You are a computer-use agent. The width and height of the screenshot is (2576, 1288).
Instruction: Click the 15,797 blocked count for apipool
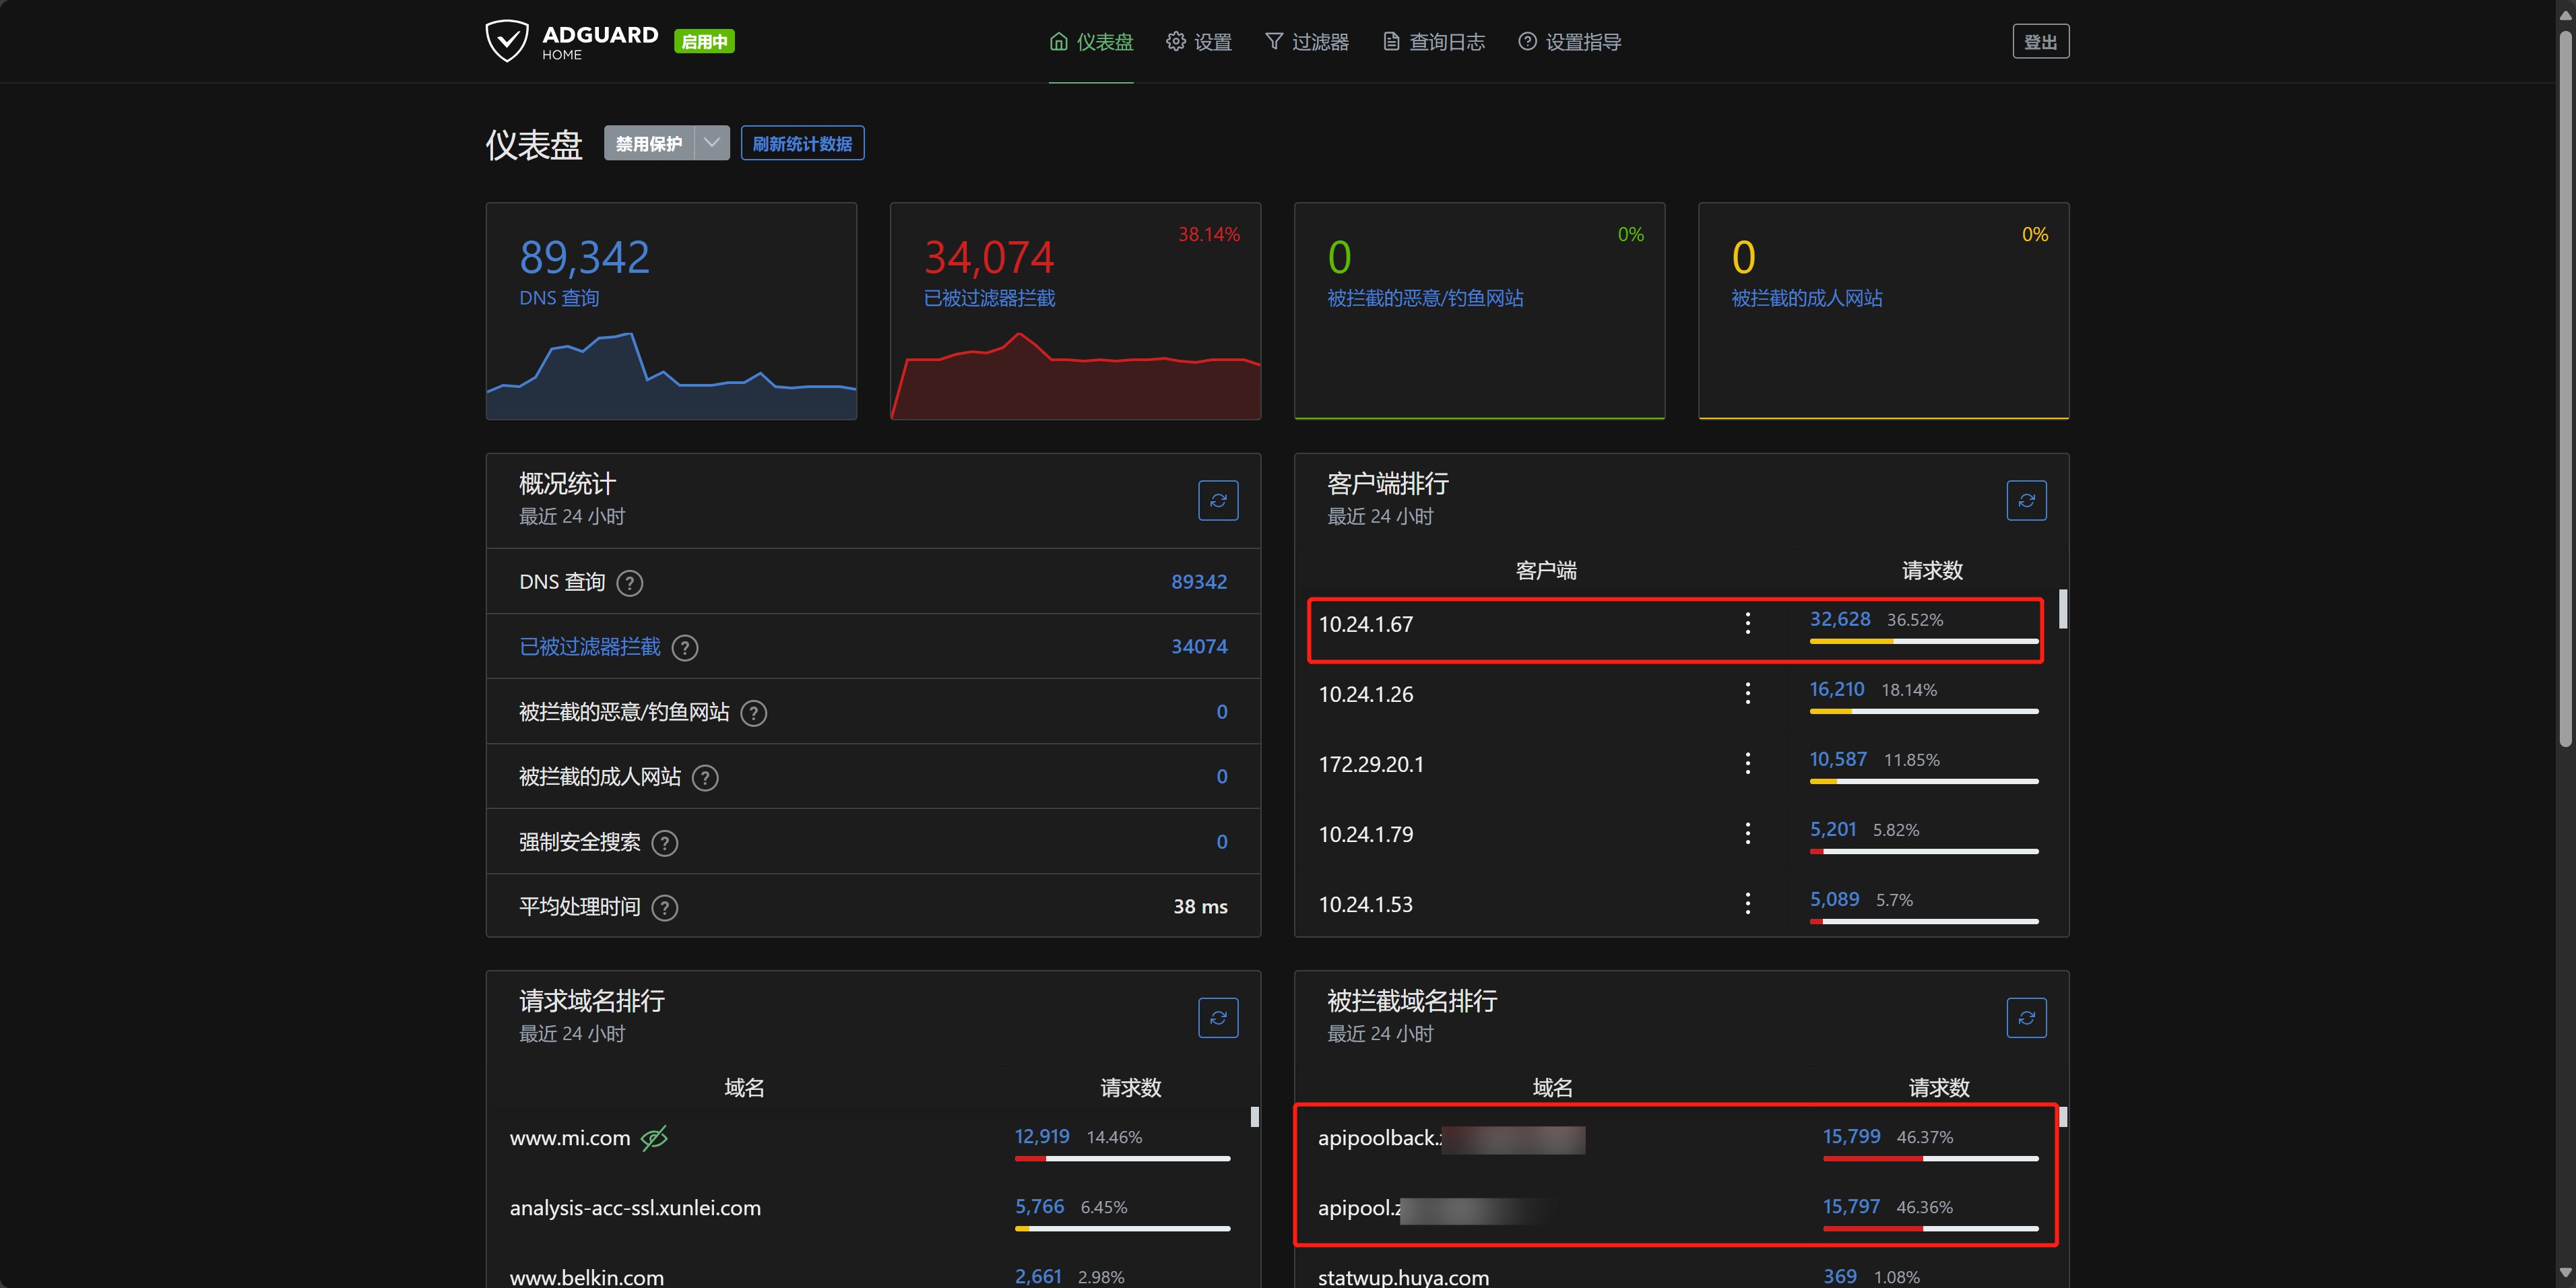1851,1206
